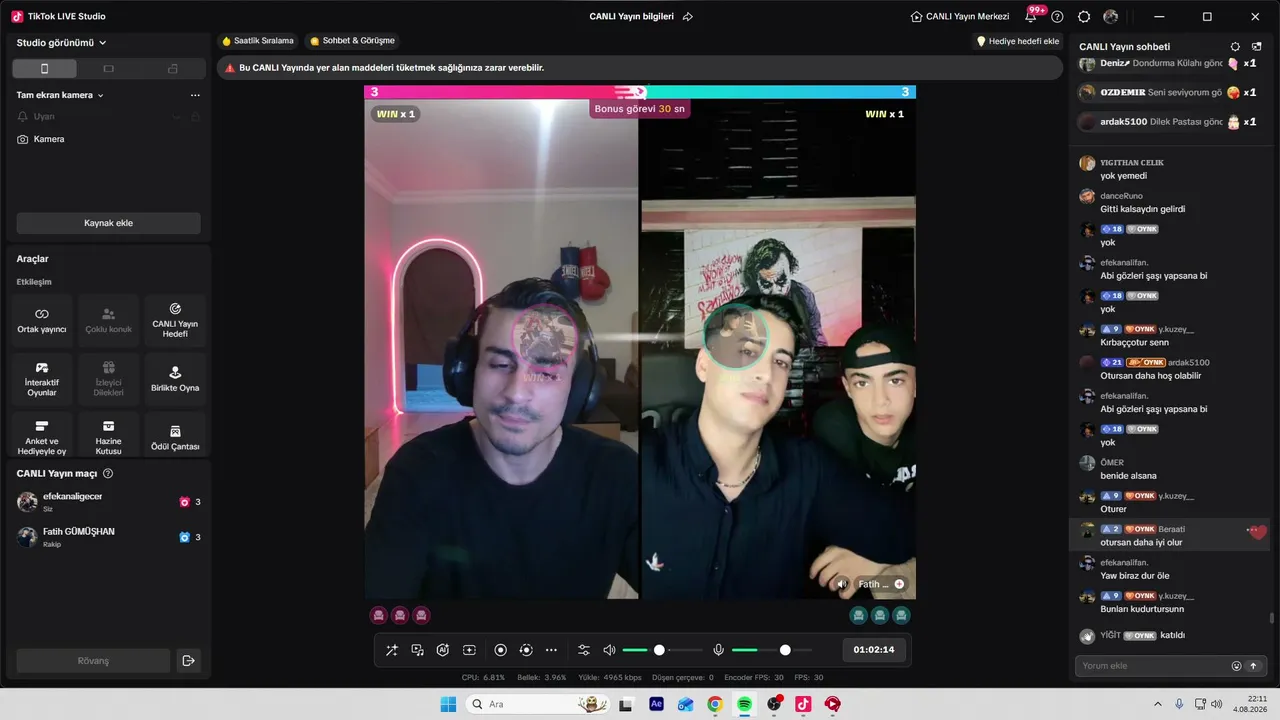Viewport: 1280px width, 720px height.
Task: Select efekanaligecer in match list
Action: 108,502
